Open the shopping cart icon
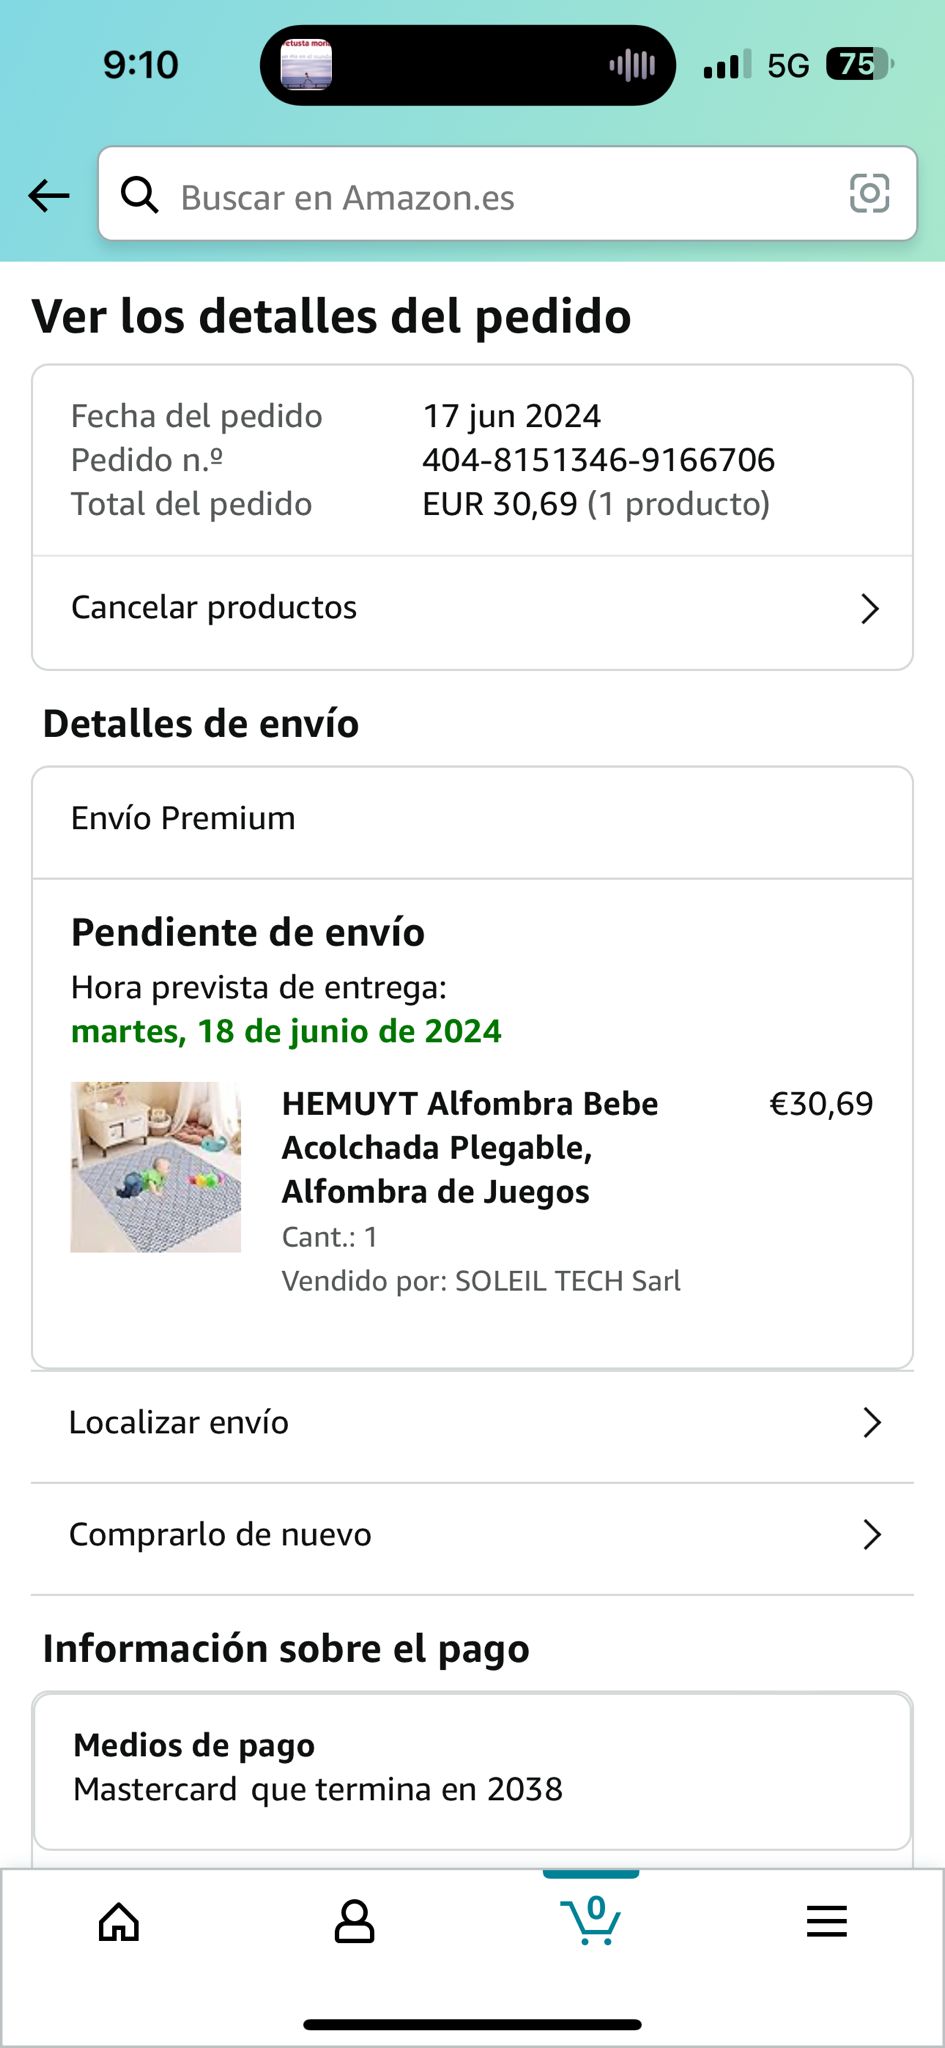Image resolution: width=945 pixels, height=2048 pixels. tap(591, 1919)
